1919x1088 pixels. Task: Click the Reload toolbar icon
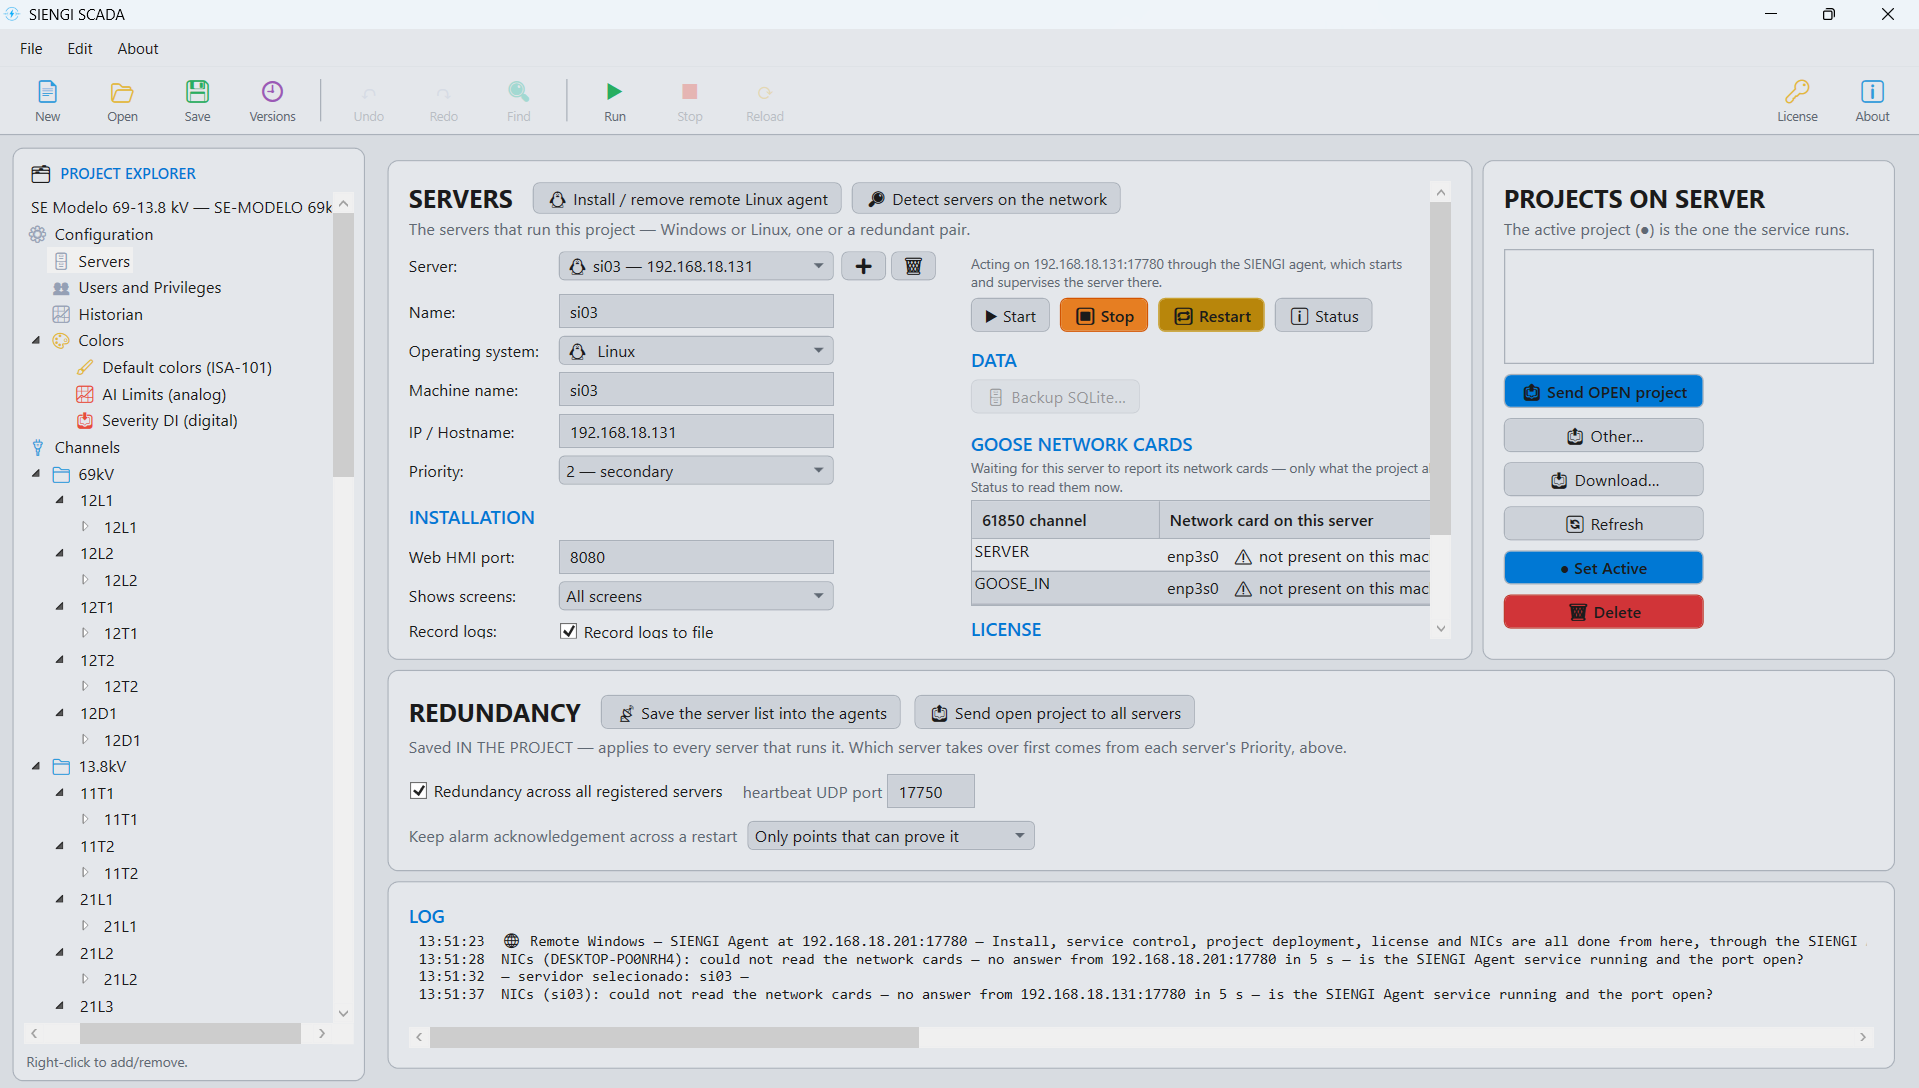point(764,100)
